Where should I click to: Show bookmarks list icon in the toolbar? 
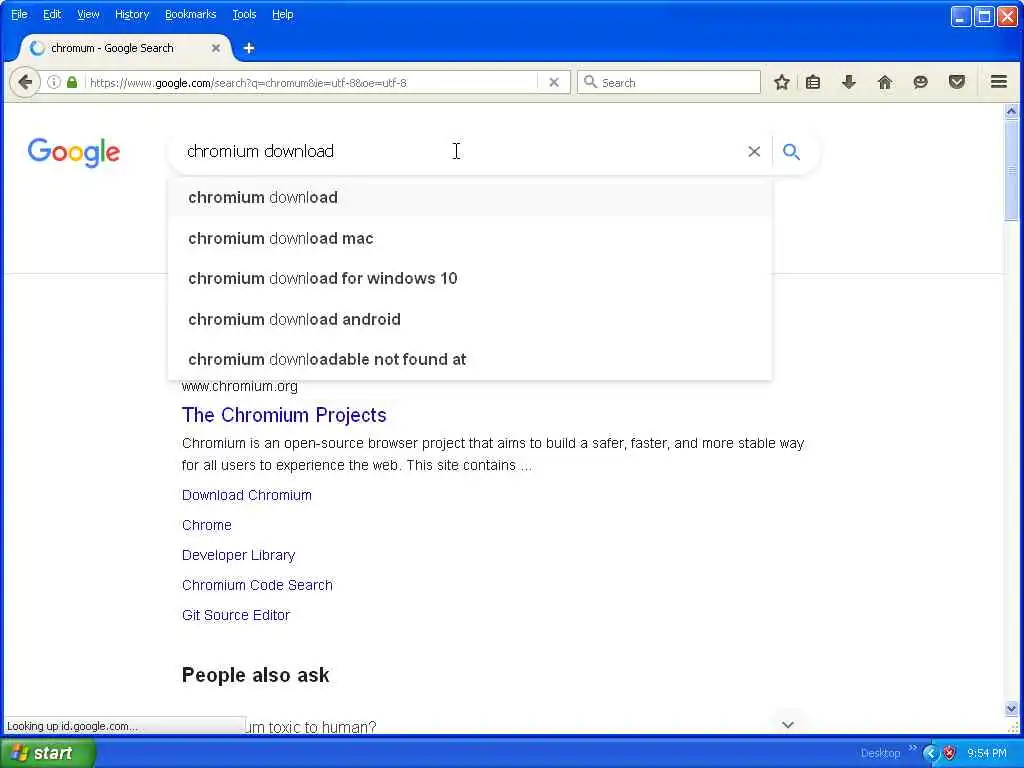click(813, 82)
